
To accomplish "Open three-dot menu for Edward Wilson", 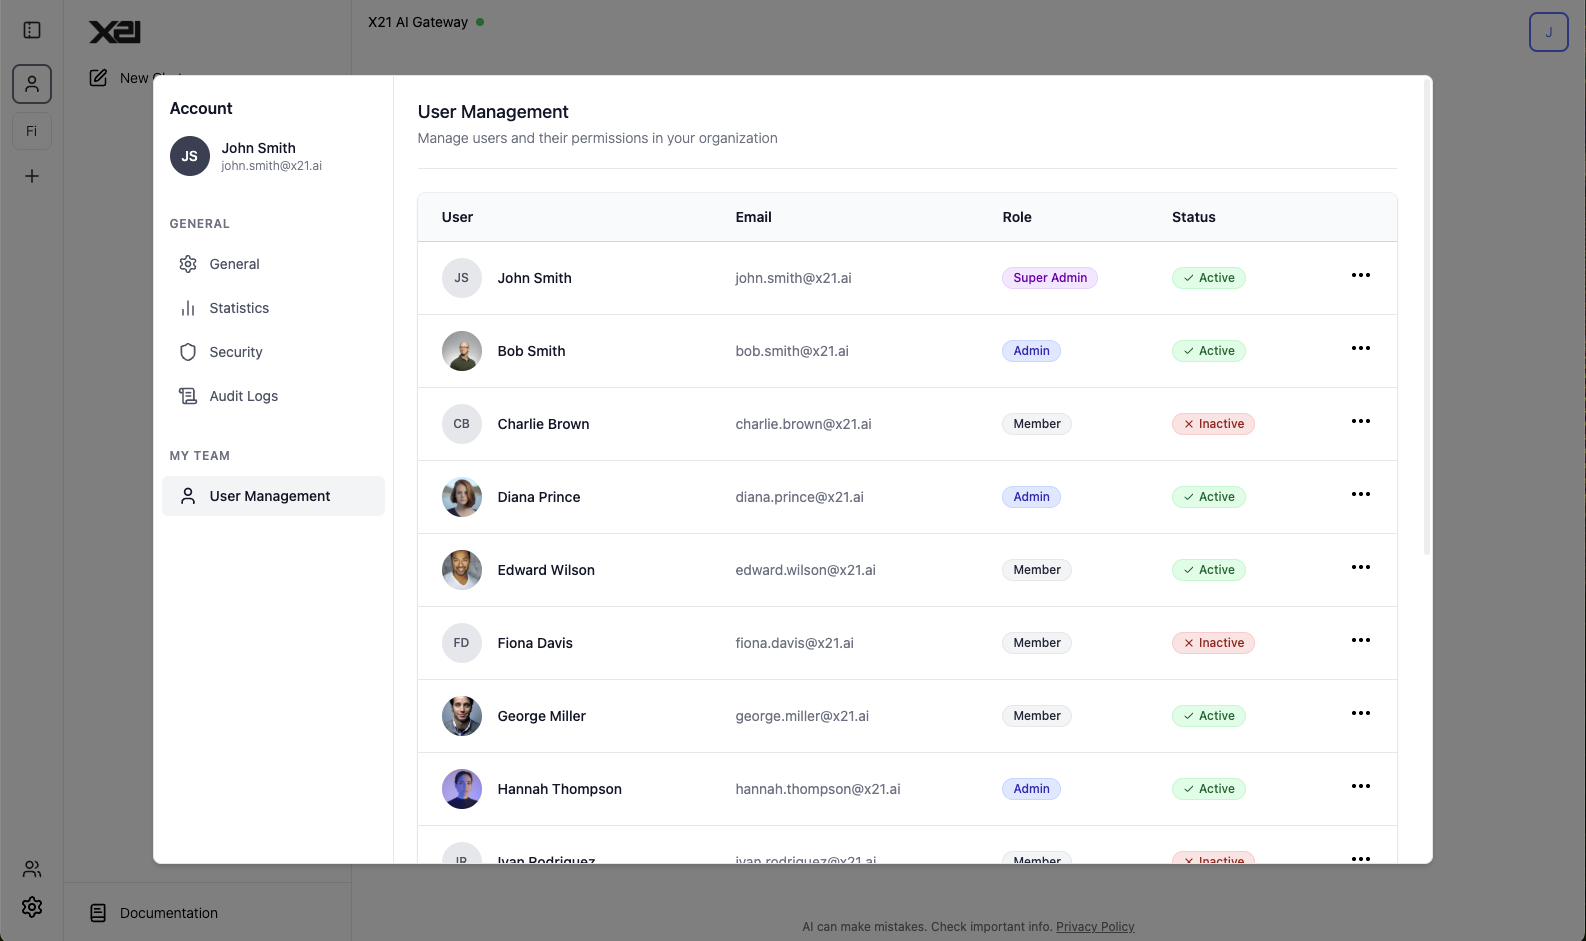I will [x=1360, y=567].
